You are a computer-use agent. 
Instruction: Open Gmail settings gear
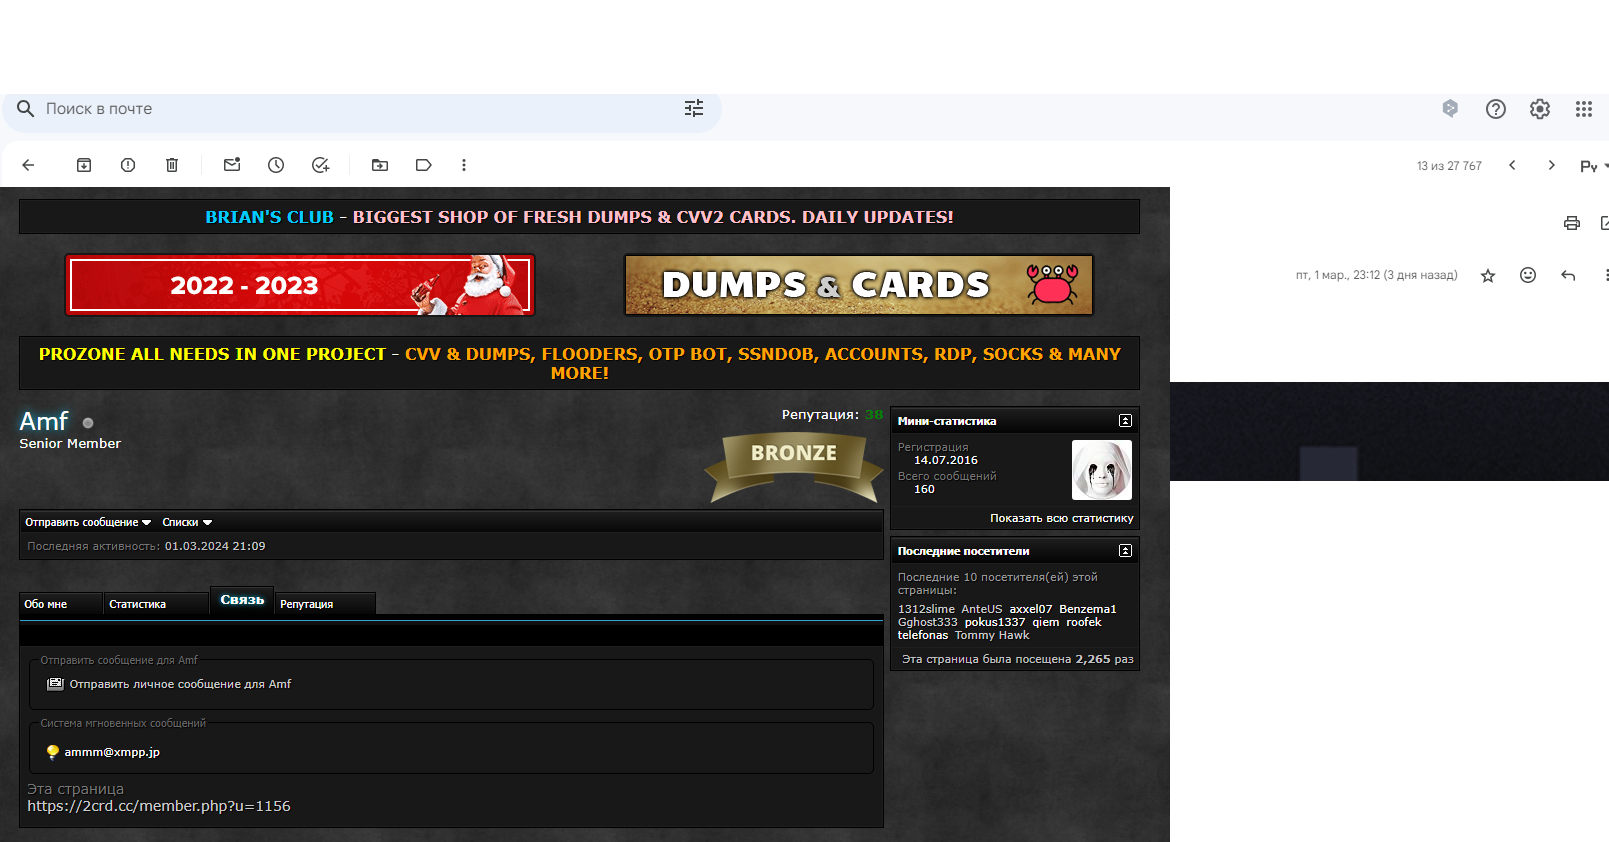[1540, 109]
